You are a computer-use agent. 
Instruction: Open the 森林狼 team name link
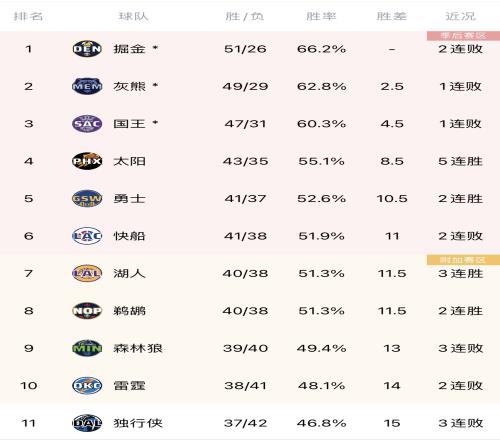point(138,348)
